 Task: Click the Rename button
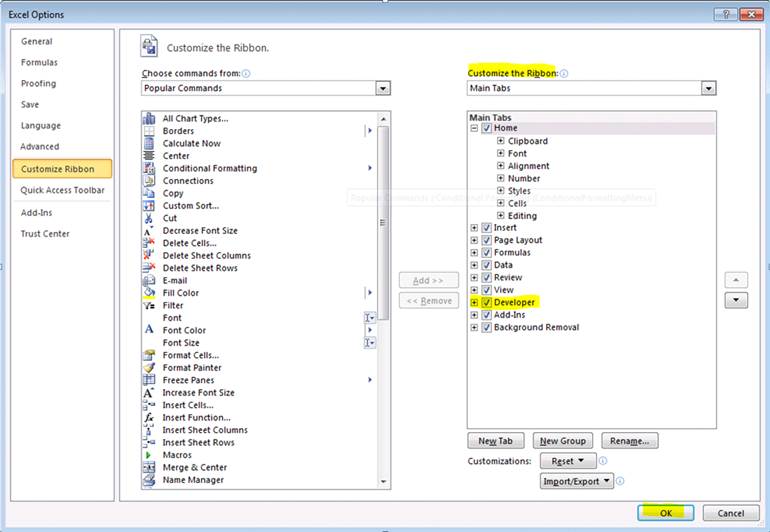[x=630, y=441]
